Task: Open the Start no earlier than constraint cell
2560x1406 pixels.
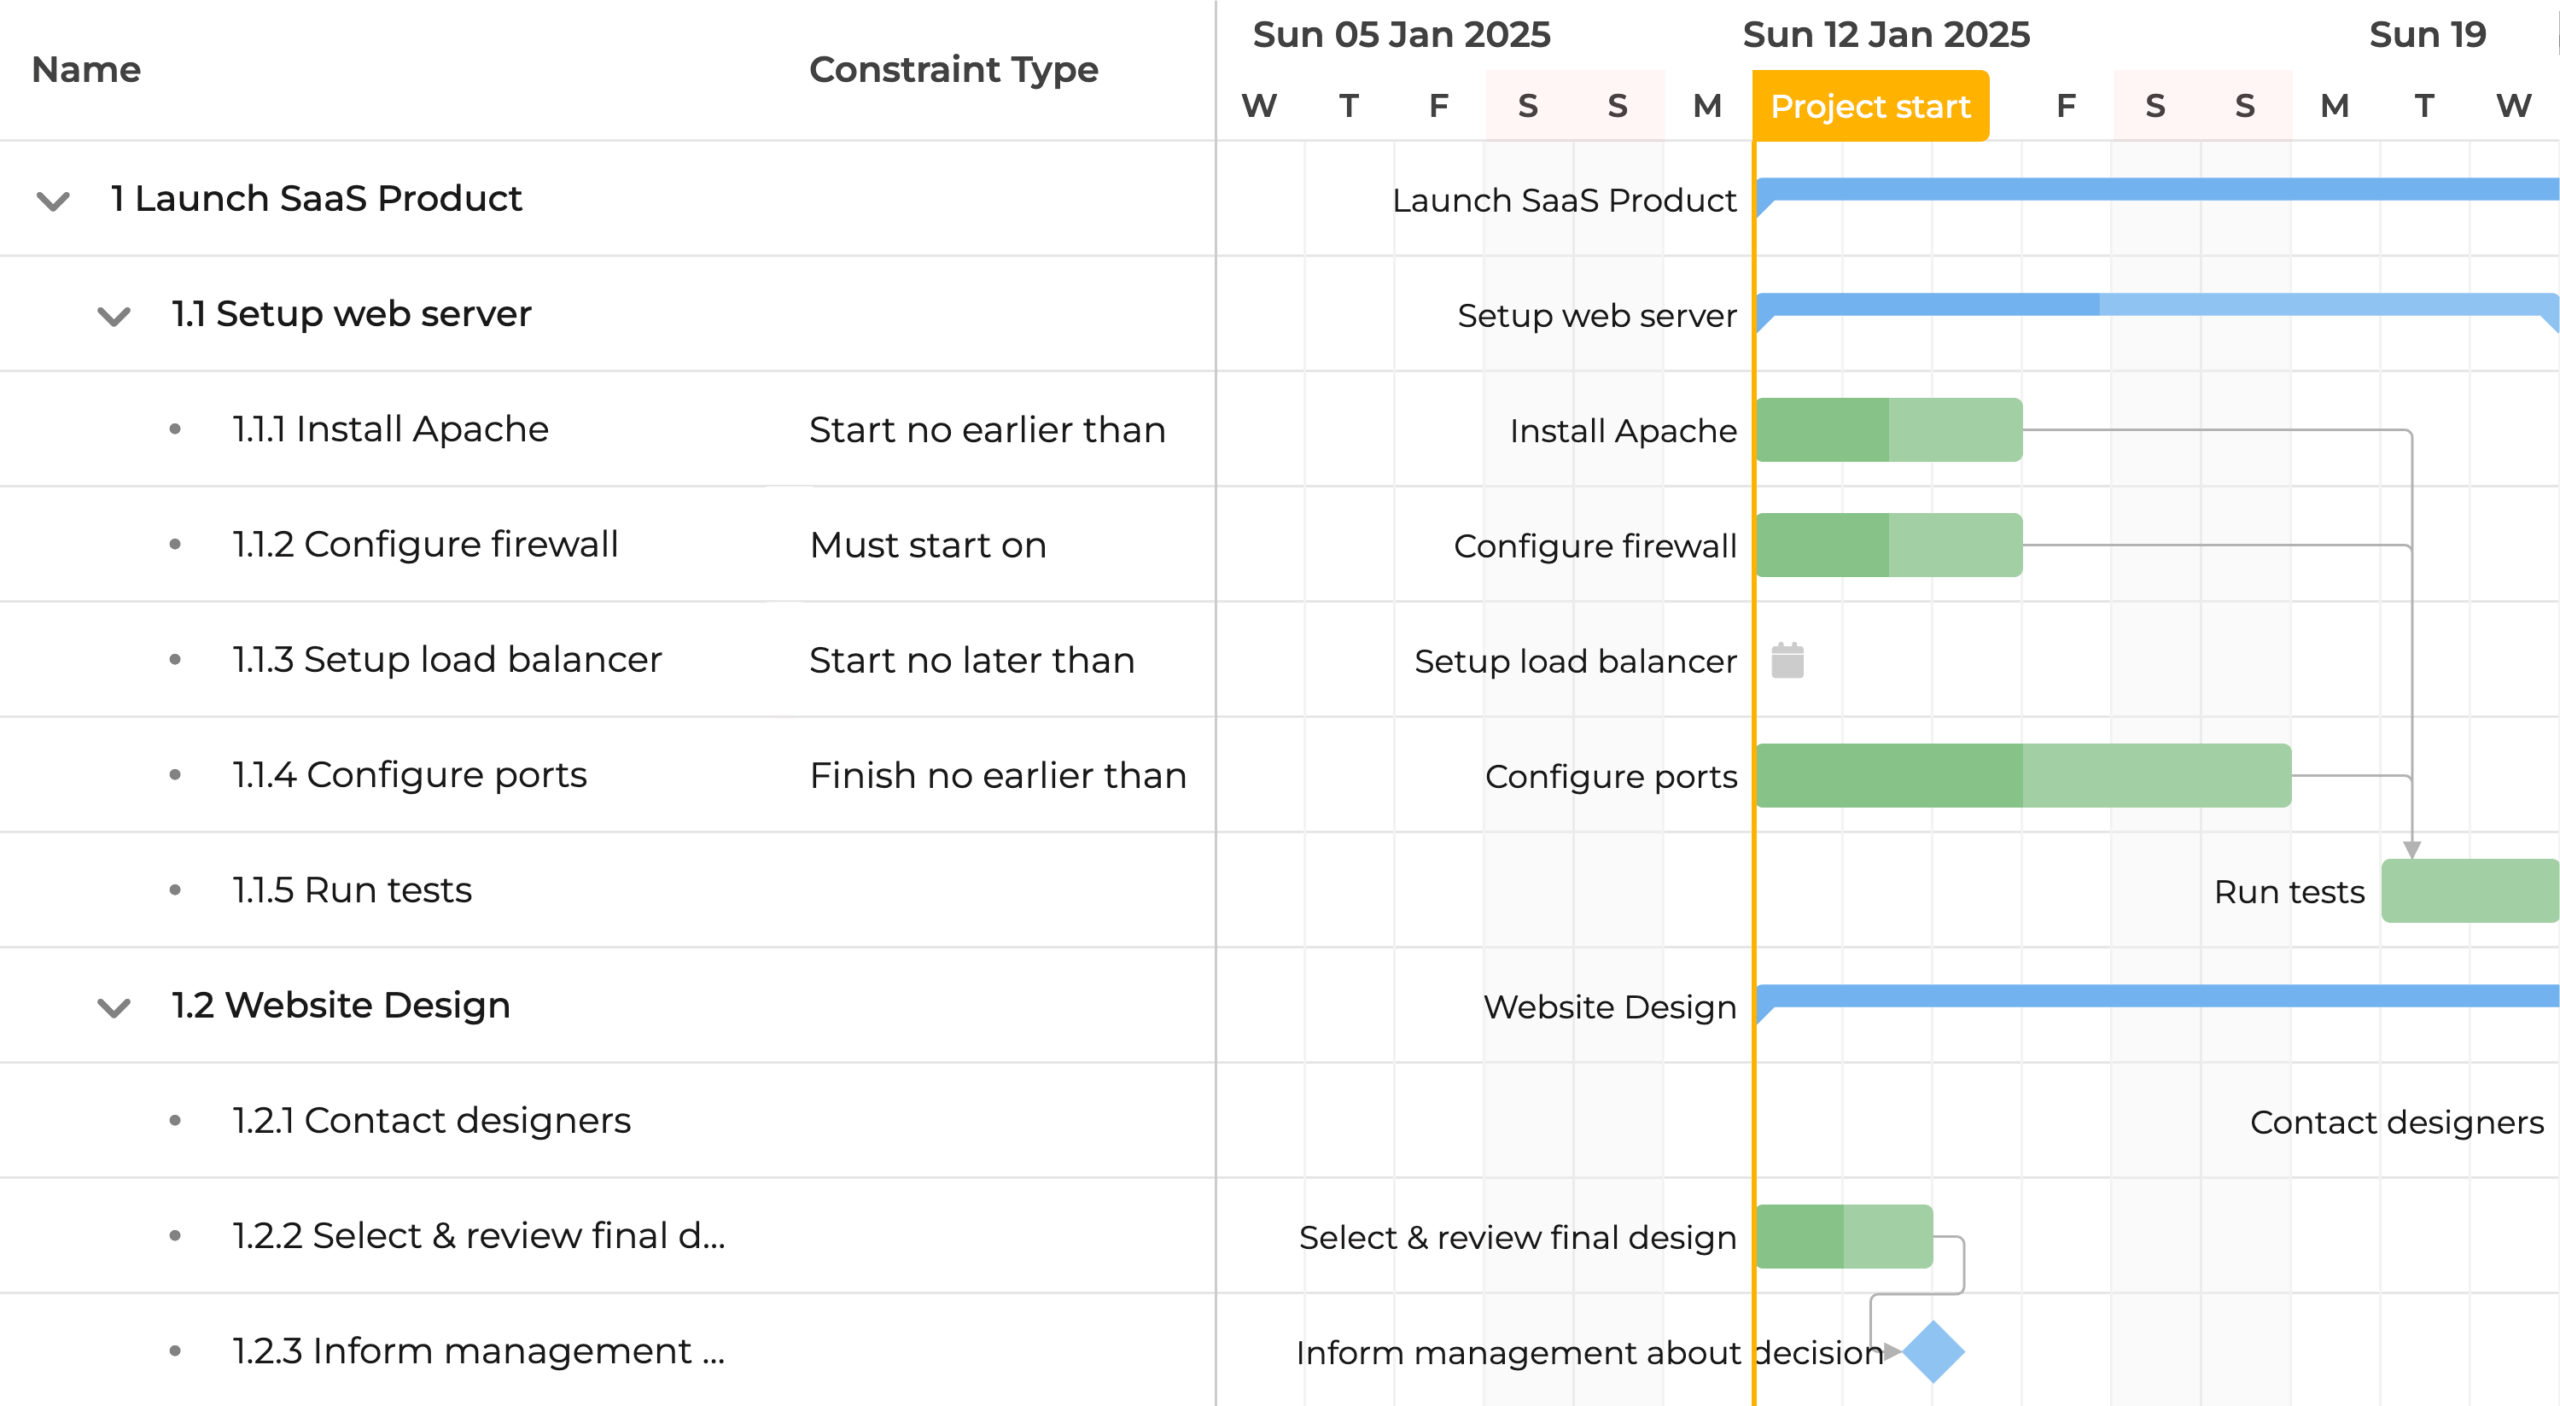Action: pyautogui.click(x=987, y=430)
